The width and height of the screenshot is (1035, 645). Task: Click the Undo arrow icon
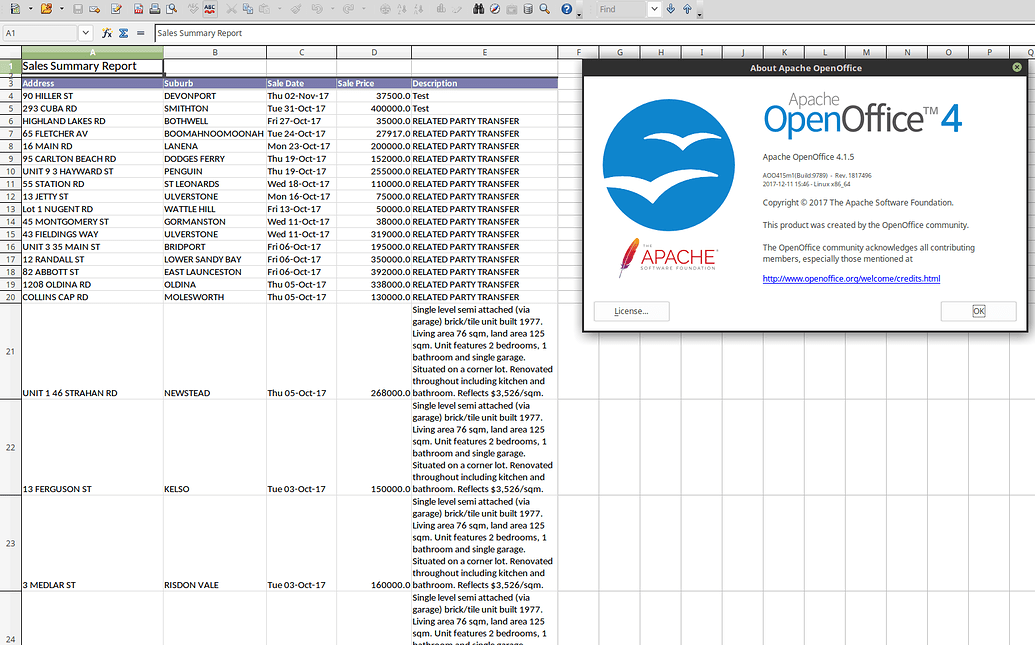point(317,9)
